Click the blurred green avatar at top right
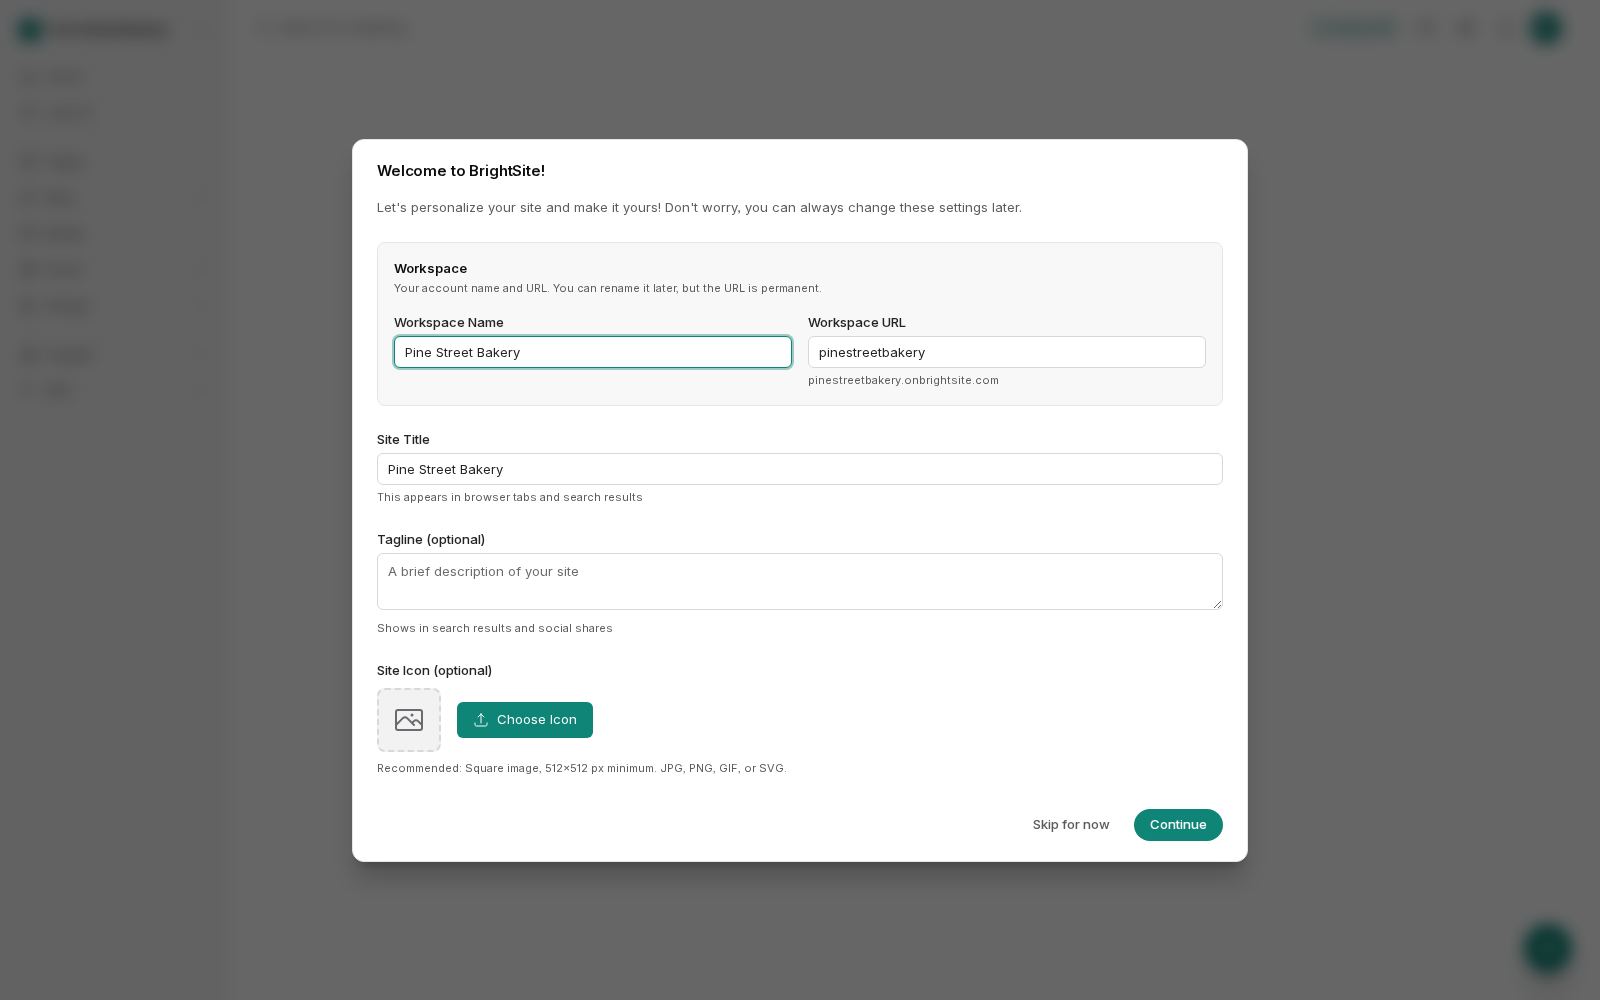The image size is (1600, 1000). pyautogui.click(x=1546, y=29)
